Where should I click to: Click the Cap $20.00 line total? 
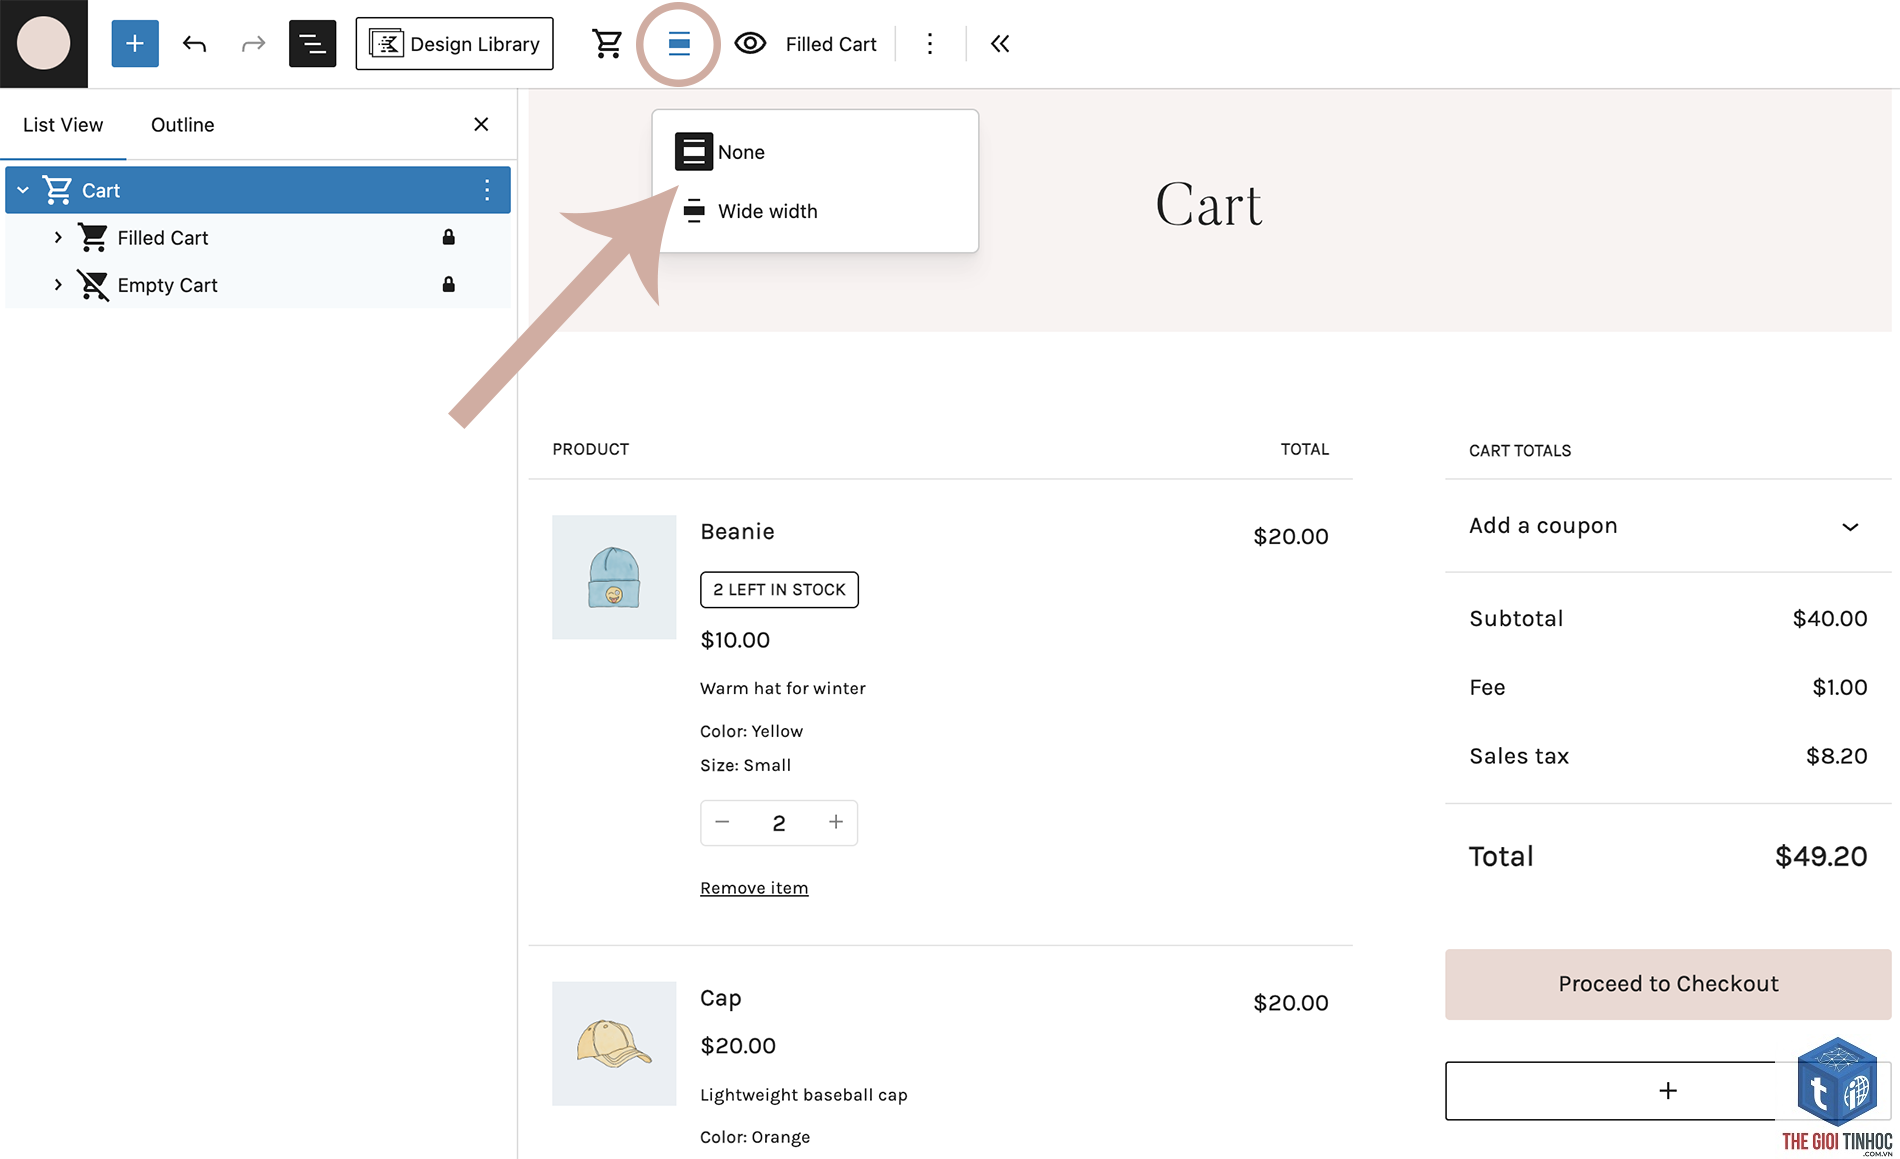(1291, 1003)
